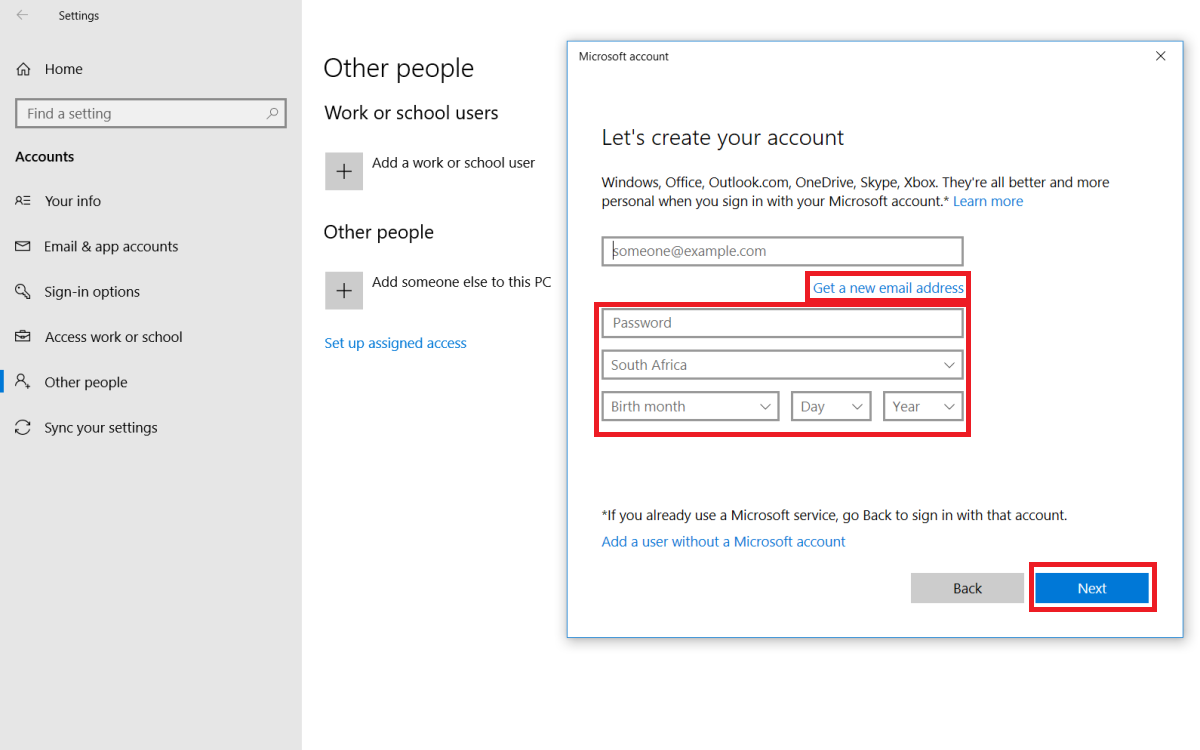Click the back arrow in Settings header
Screen dimensions: 1200x750
tap(22, 15)
